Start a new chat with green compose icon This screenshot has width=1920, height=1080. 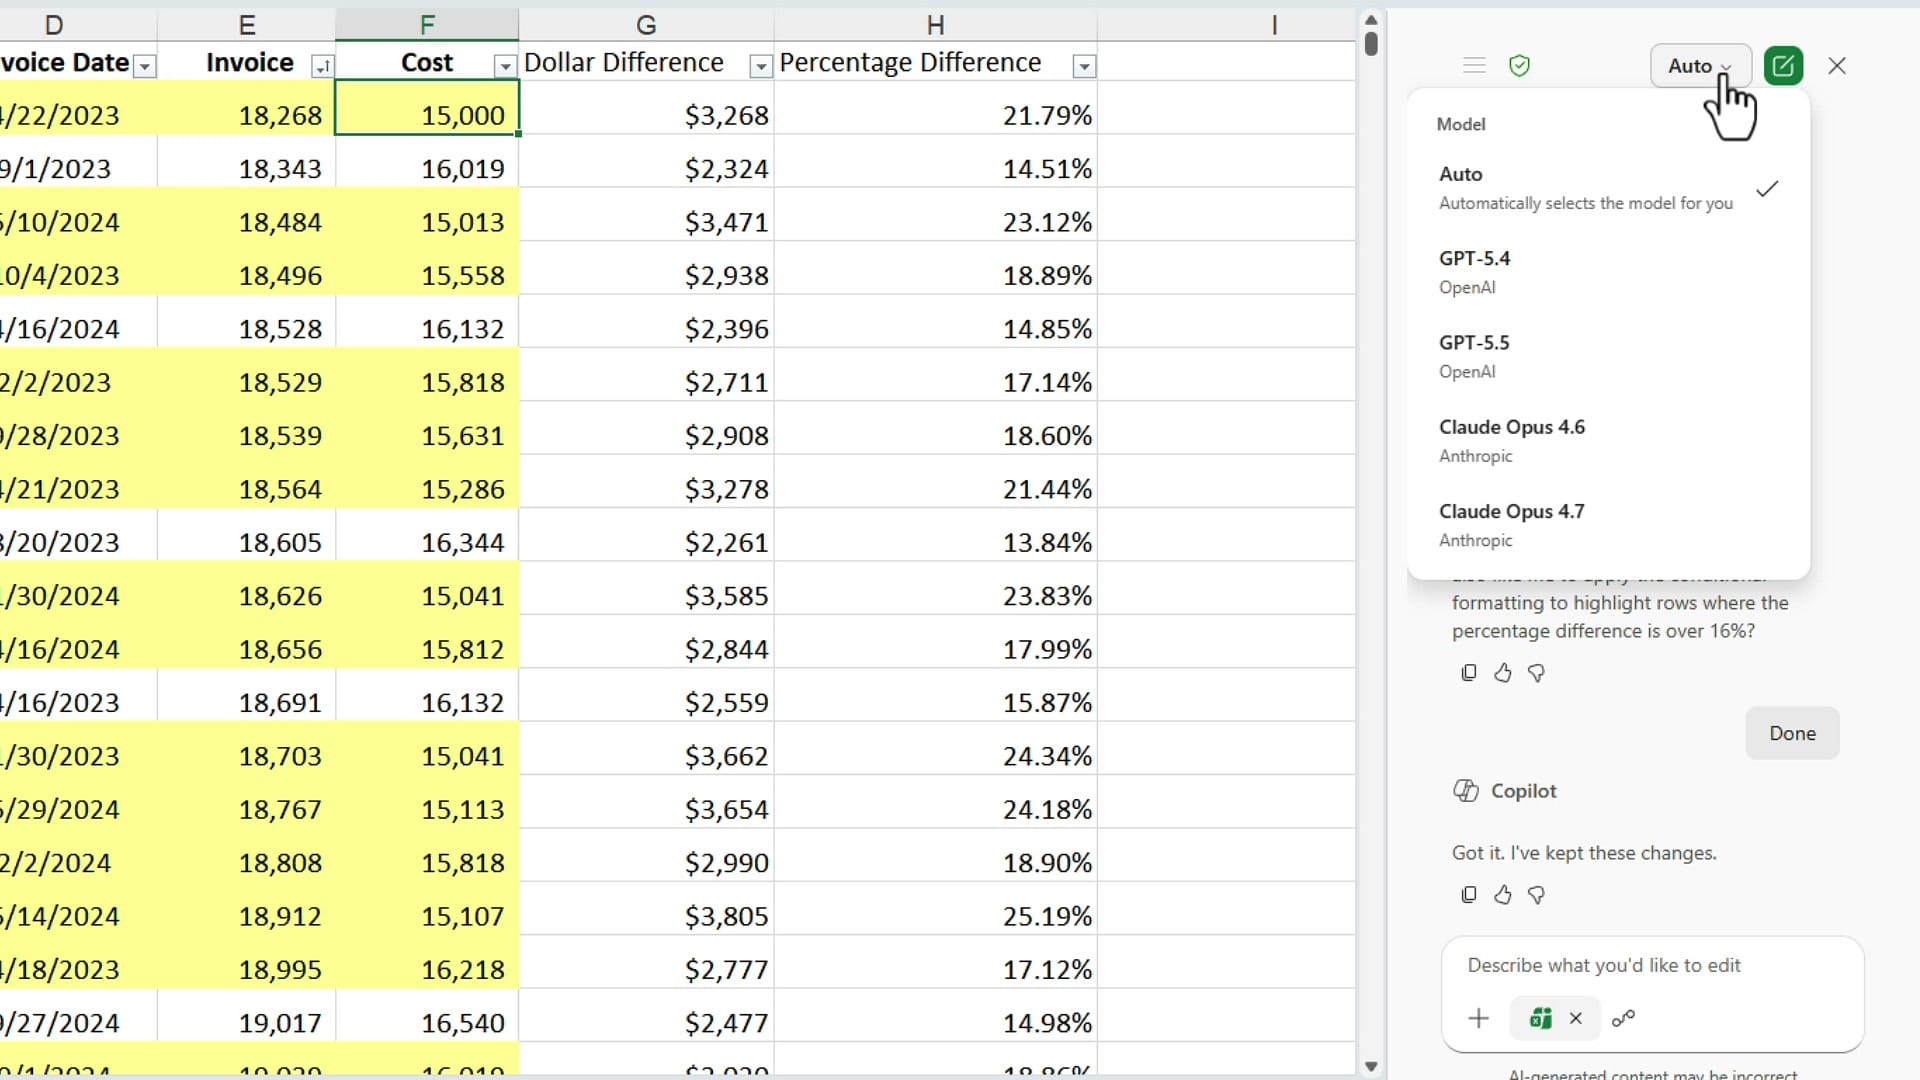[x=1783, y=66]
